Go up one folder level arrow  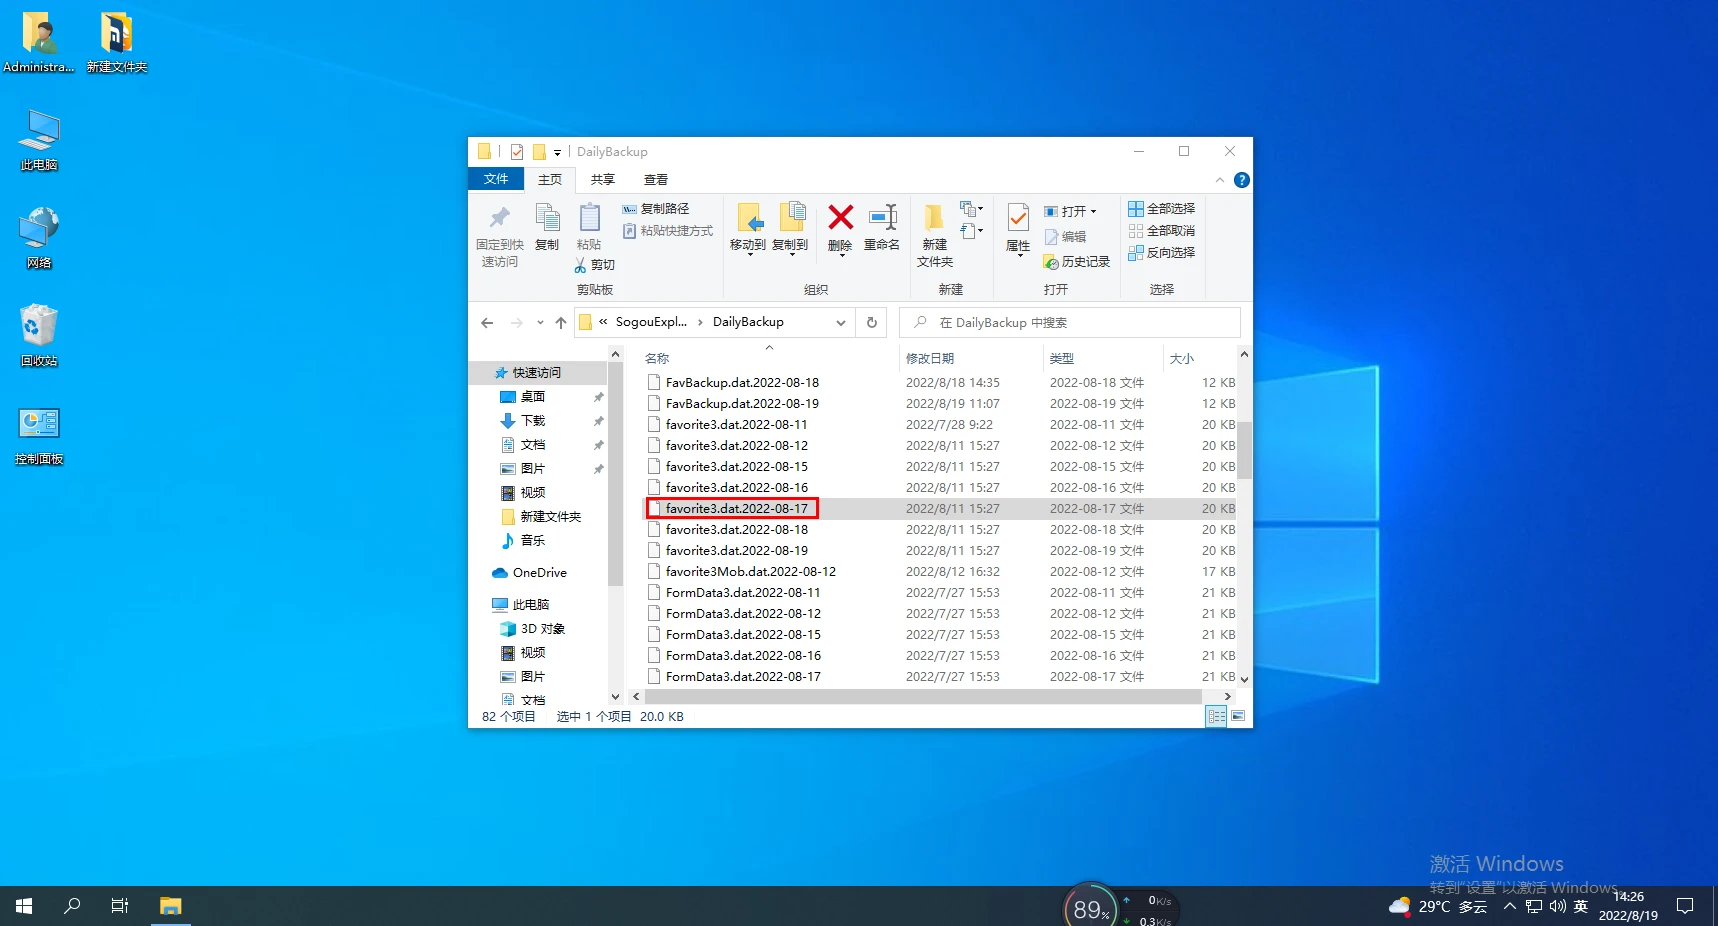pos(561,322)
